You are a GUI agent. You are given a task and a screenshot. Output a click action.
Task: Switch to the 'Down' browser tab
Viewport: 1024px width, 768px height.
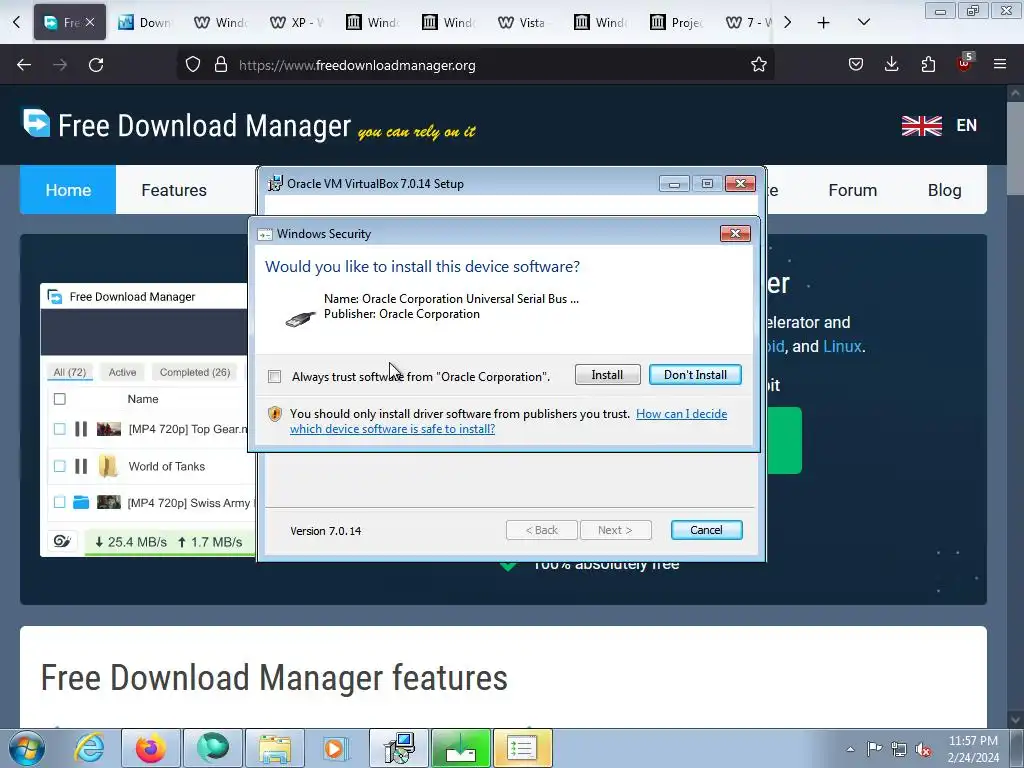point(144,23)
